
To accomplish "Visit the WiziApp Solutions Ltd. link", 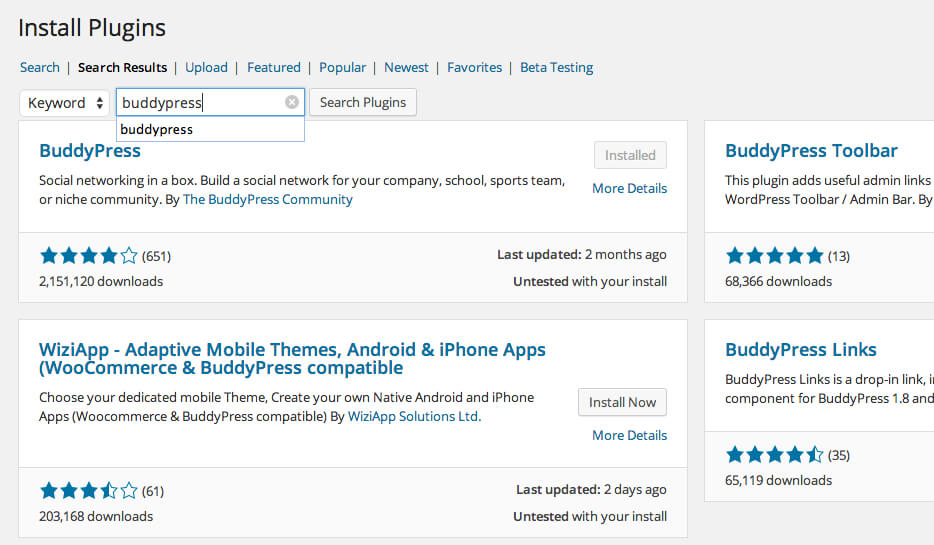I will point(414,416).
